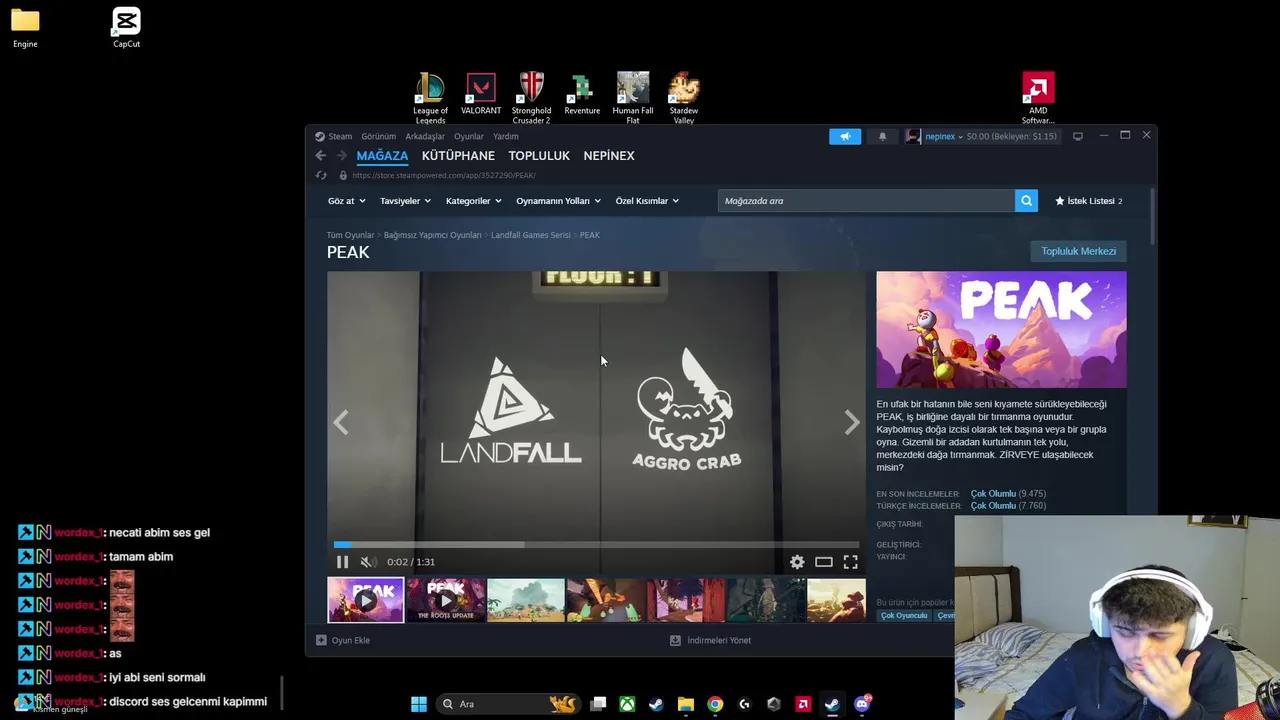Open Google Chrome from taskbar
This screenshot has width=1280, height=720.
point(715,704)
